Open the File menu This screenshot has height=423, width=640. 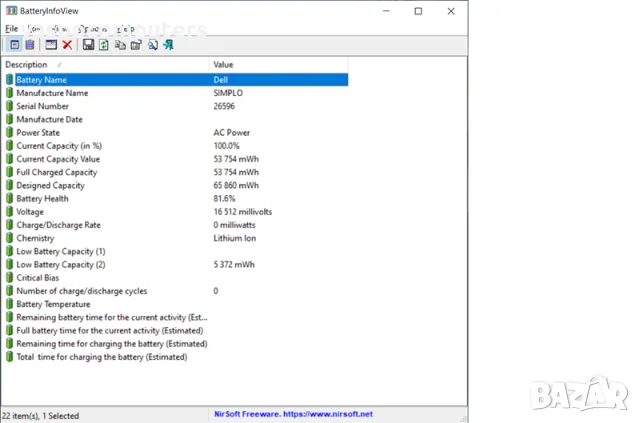pyautogui.click(x=11, y=29)
